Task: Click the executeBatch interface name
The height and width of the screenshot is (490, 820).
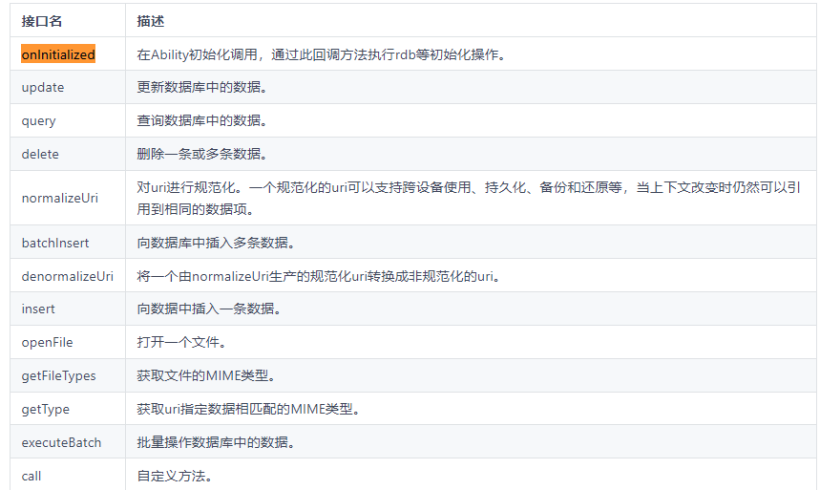Action: click(x=61, y=442)
